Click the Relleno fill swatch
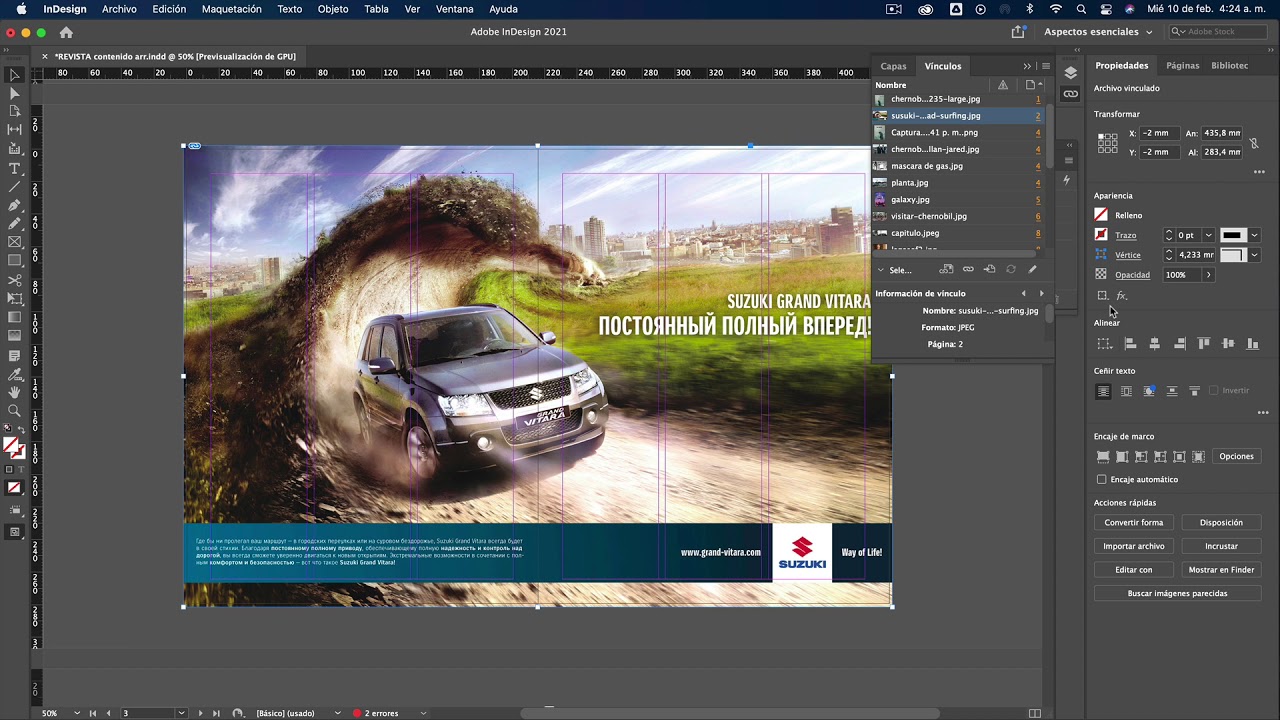The height and width of the screenshot is (720, 1280). point(1101,215)
